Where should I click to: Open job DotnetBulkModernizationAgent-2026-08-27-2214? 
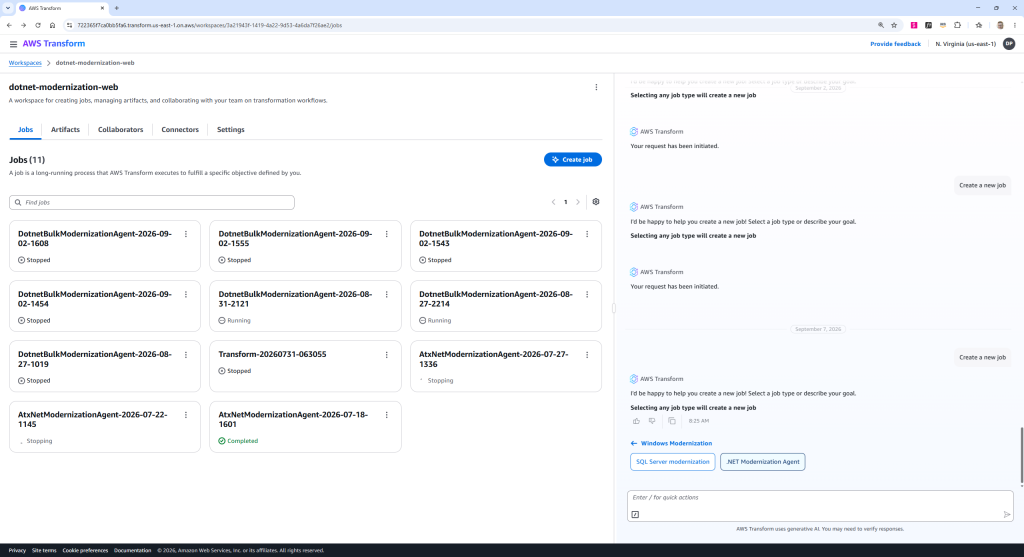pyautogui.click(x=496, y=299)
